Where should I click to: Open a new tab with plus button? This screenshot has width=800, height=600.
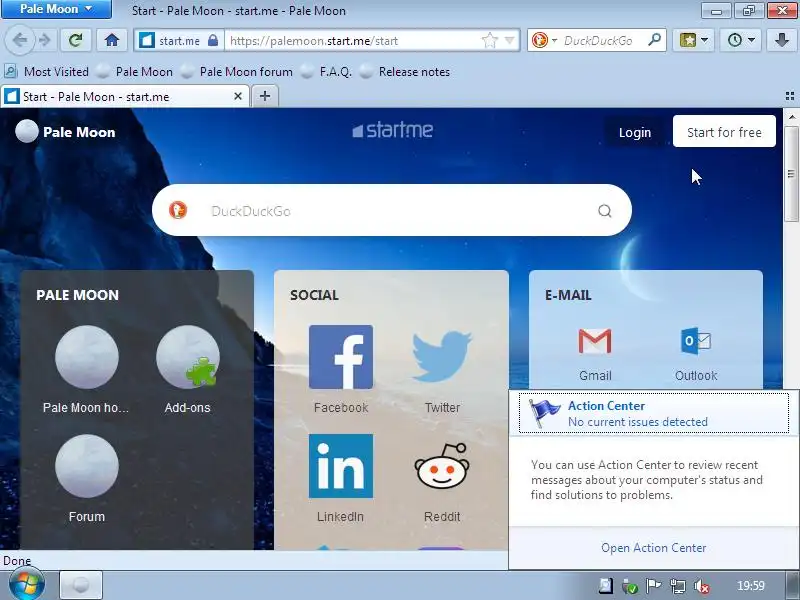coord(265,96)
